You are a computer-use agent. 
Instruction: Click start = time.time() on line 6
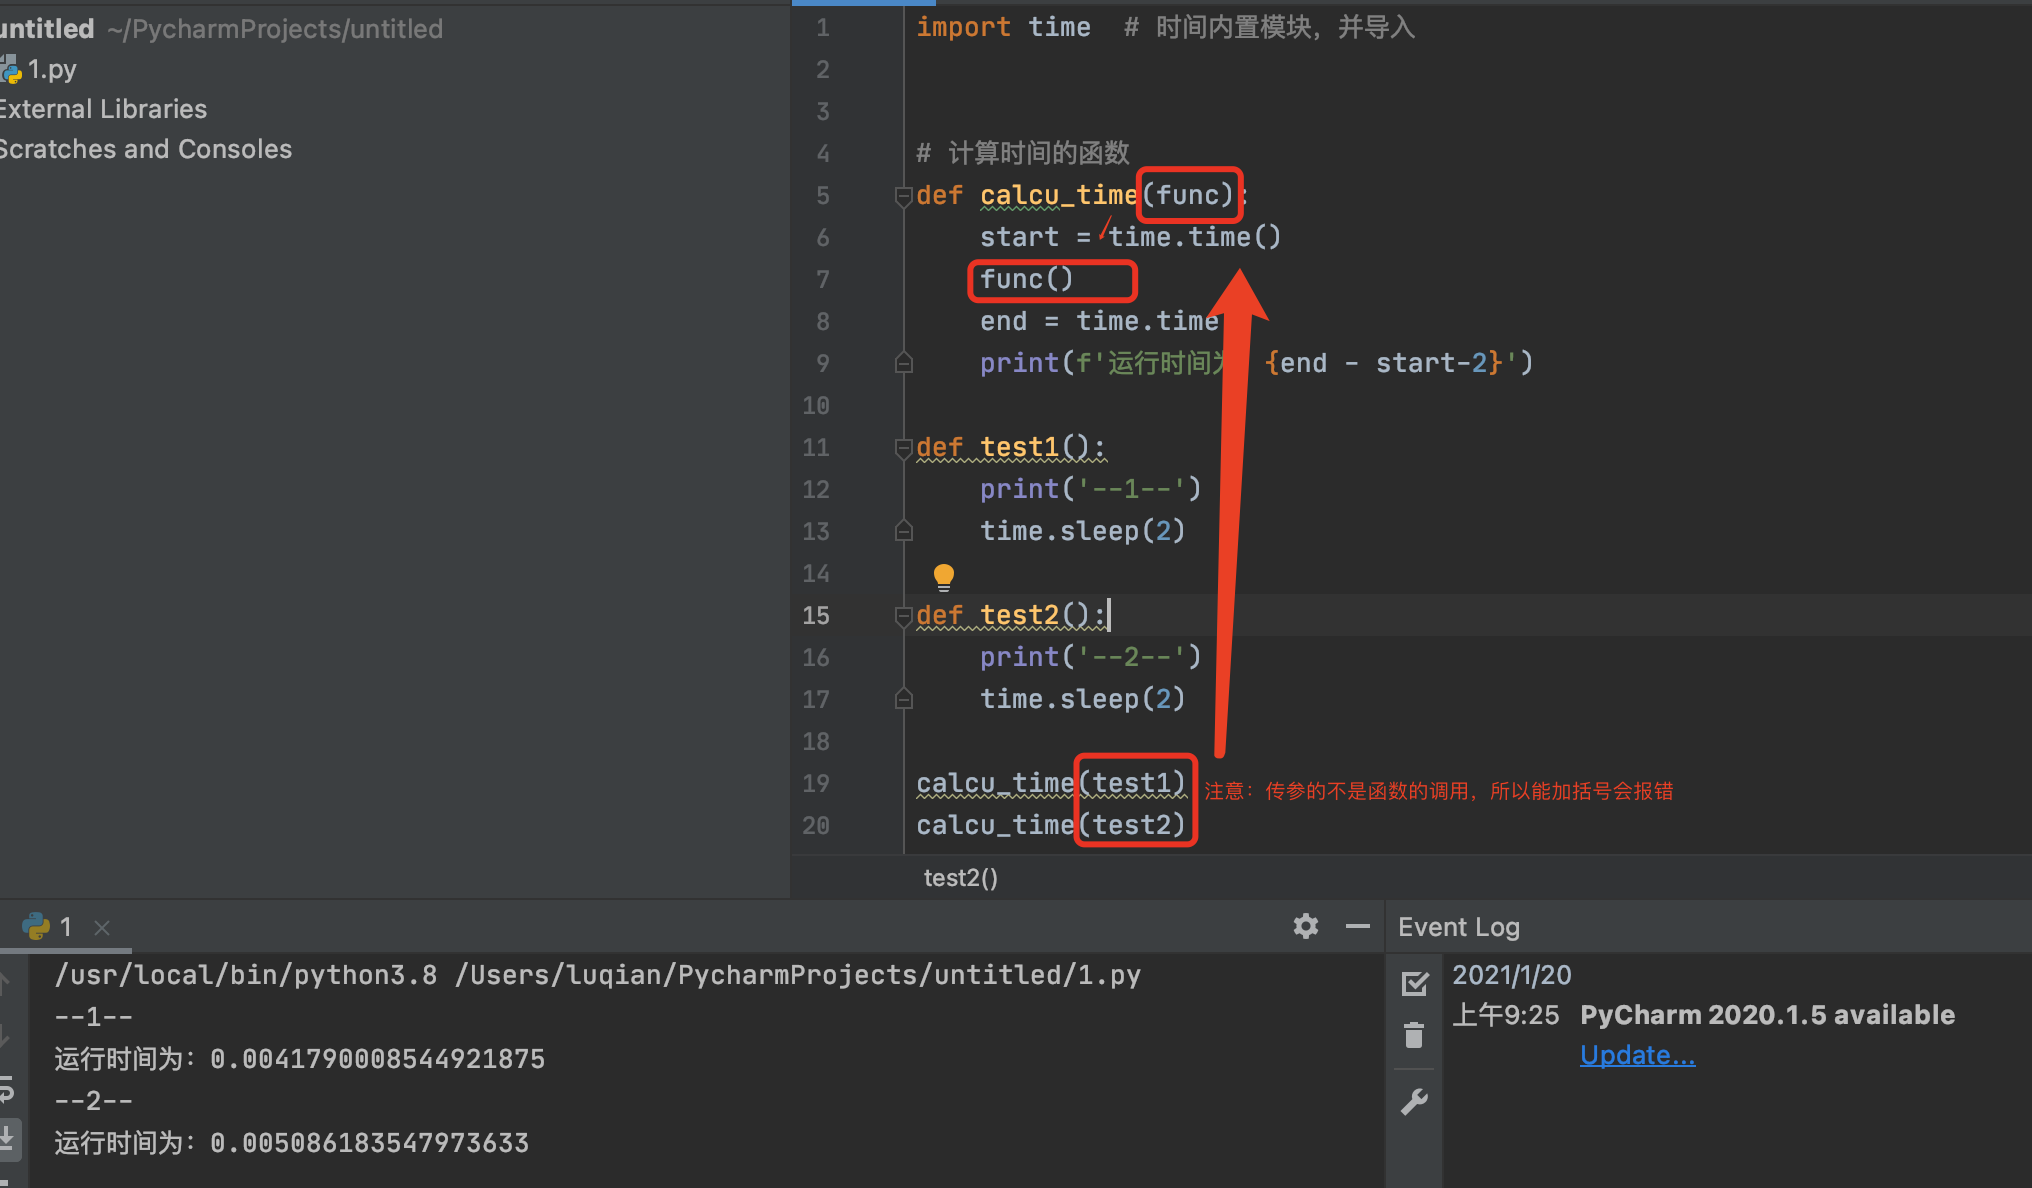coord(1130,237)
